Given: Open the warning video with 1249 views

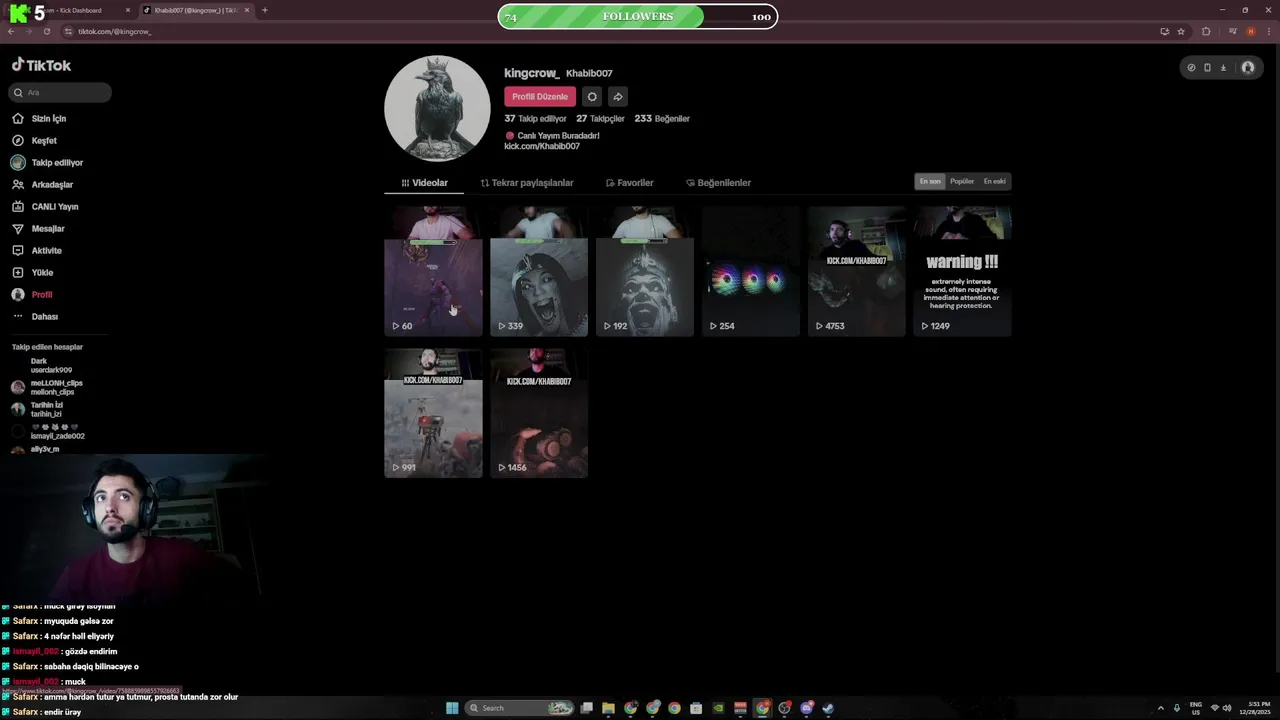Looking at the screenshot, I should [962, 271].
